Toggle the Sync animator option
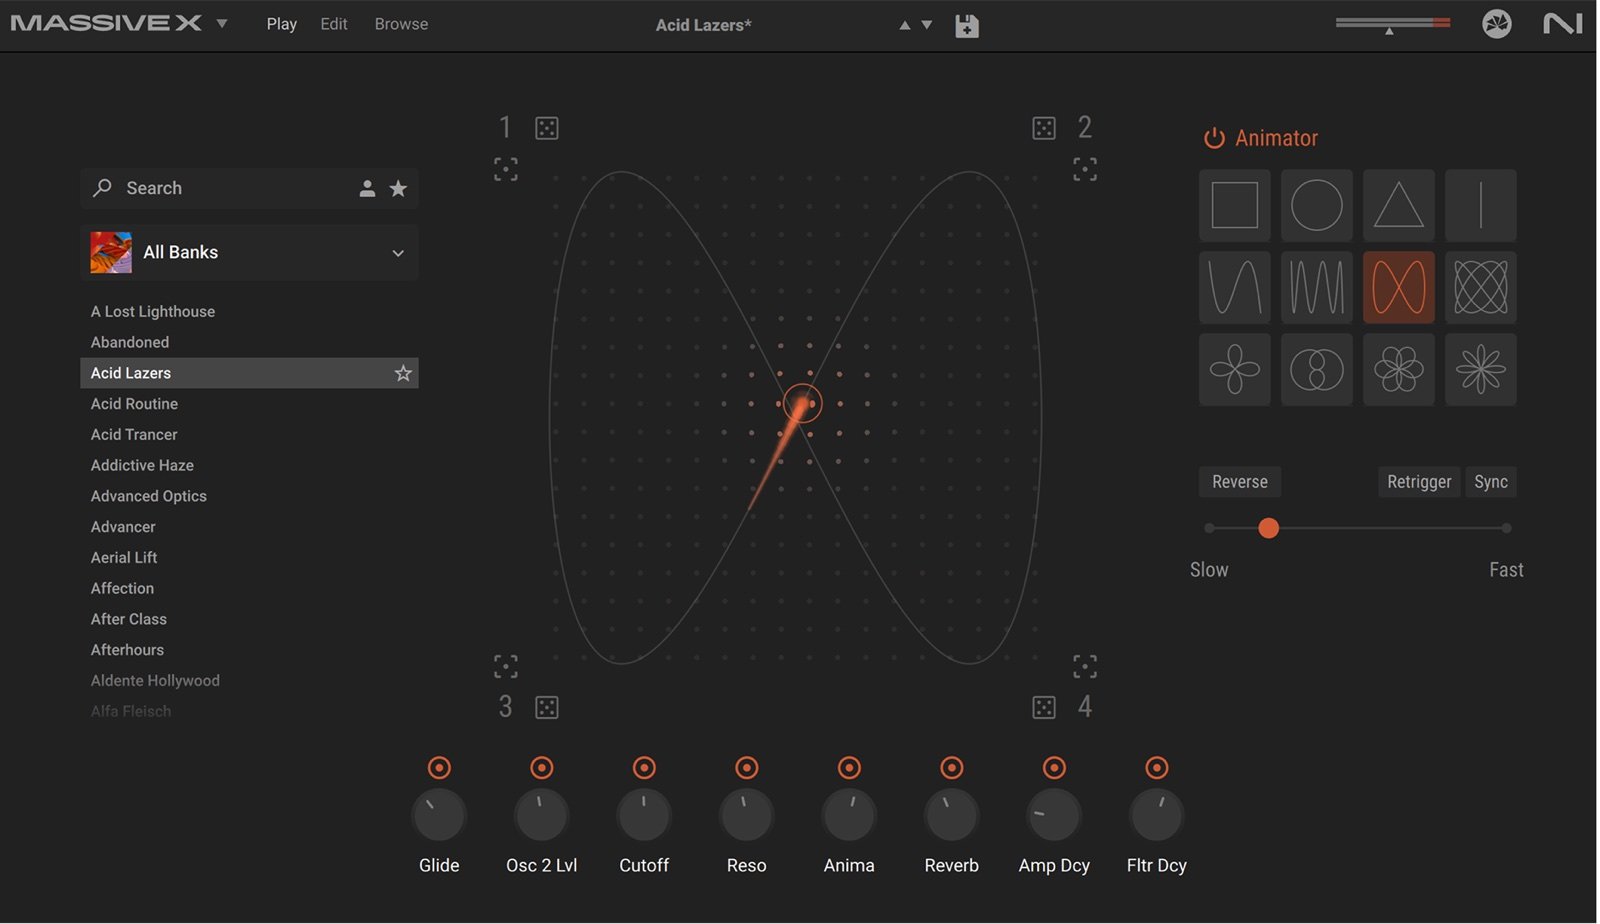The width and height of the screenshot is (1600, 924). point(1491,482)
